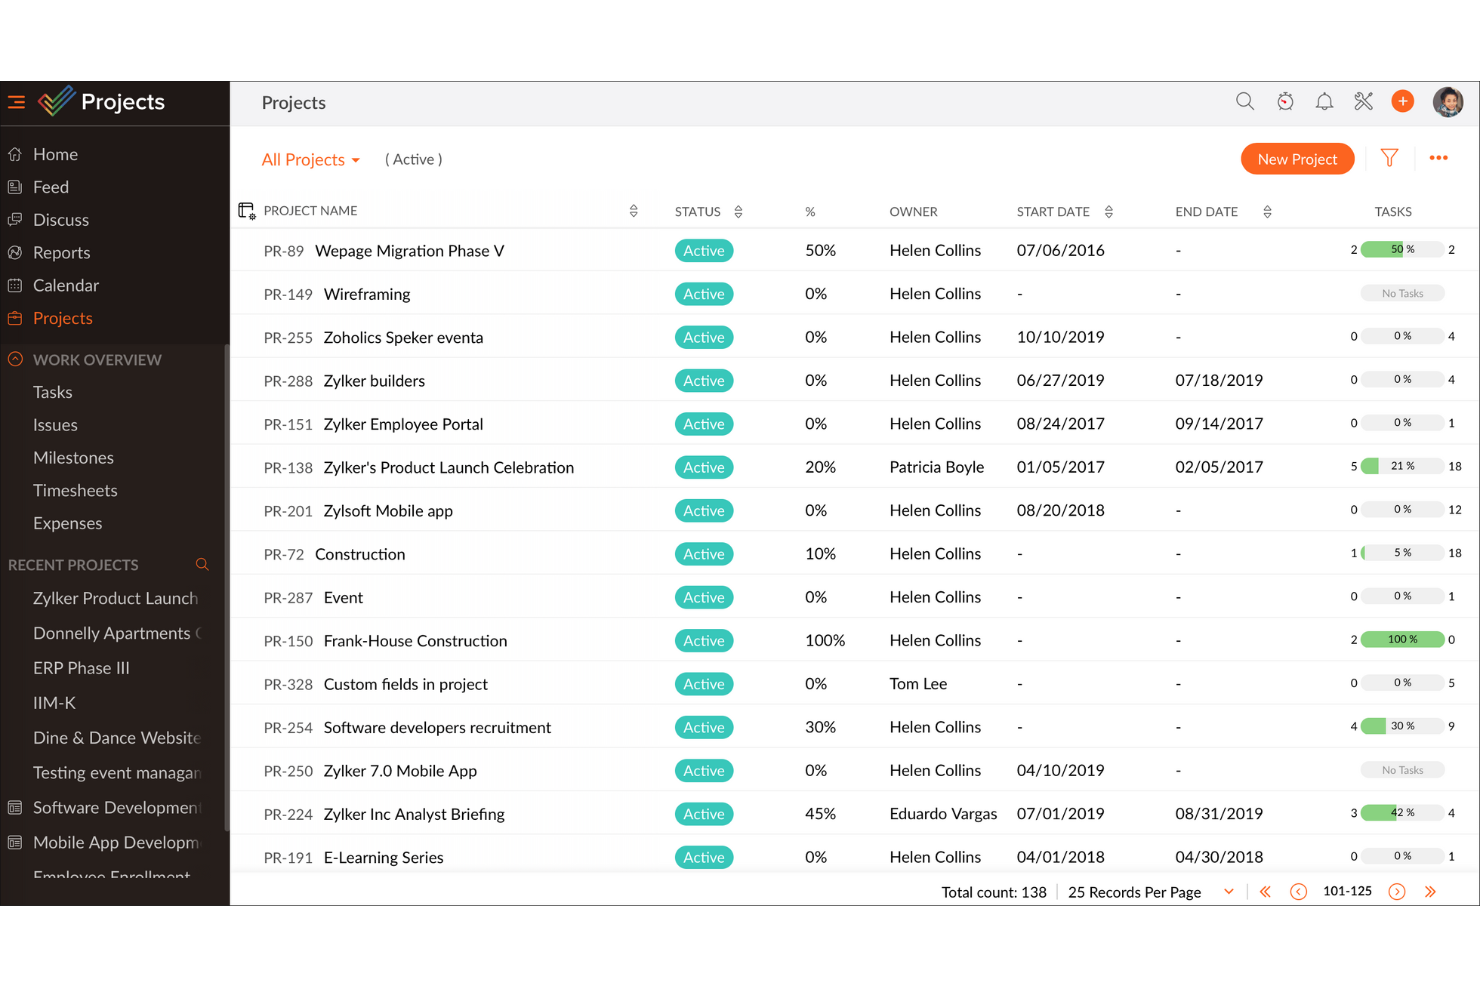The height and width of the screenshot is (987, 1480).
Task: Open Home in the sidebar
Action: [x=55, y=154]
